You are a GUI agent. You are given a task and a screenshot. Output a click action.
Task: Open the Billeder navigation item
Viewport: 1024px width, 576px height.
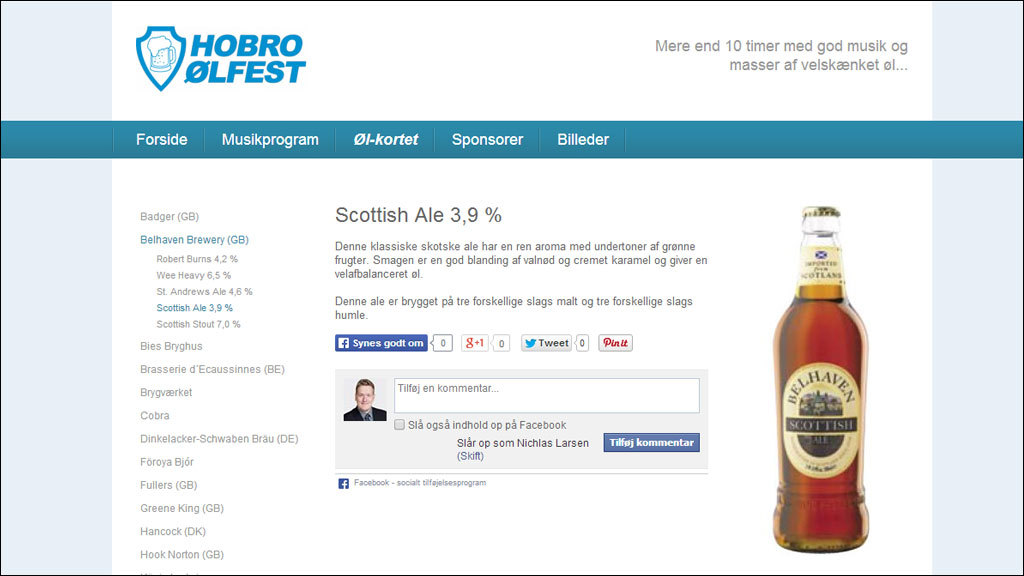tap(583, 140)
